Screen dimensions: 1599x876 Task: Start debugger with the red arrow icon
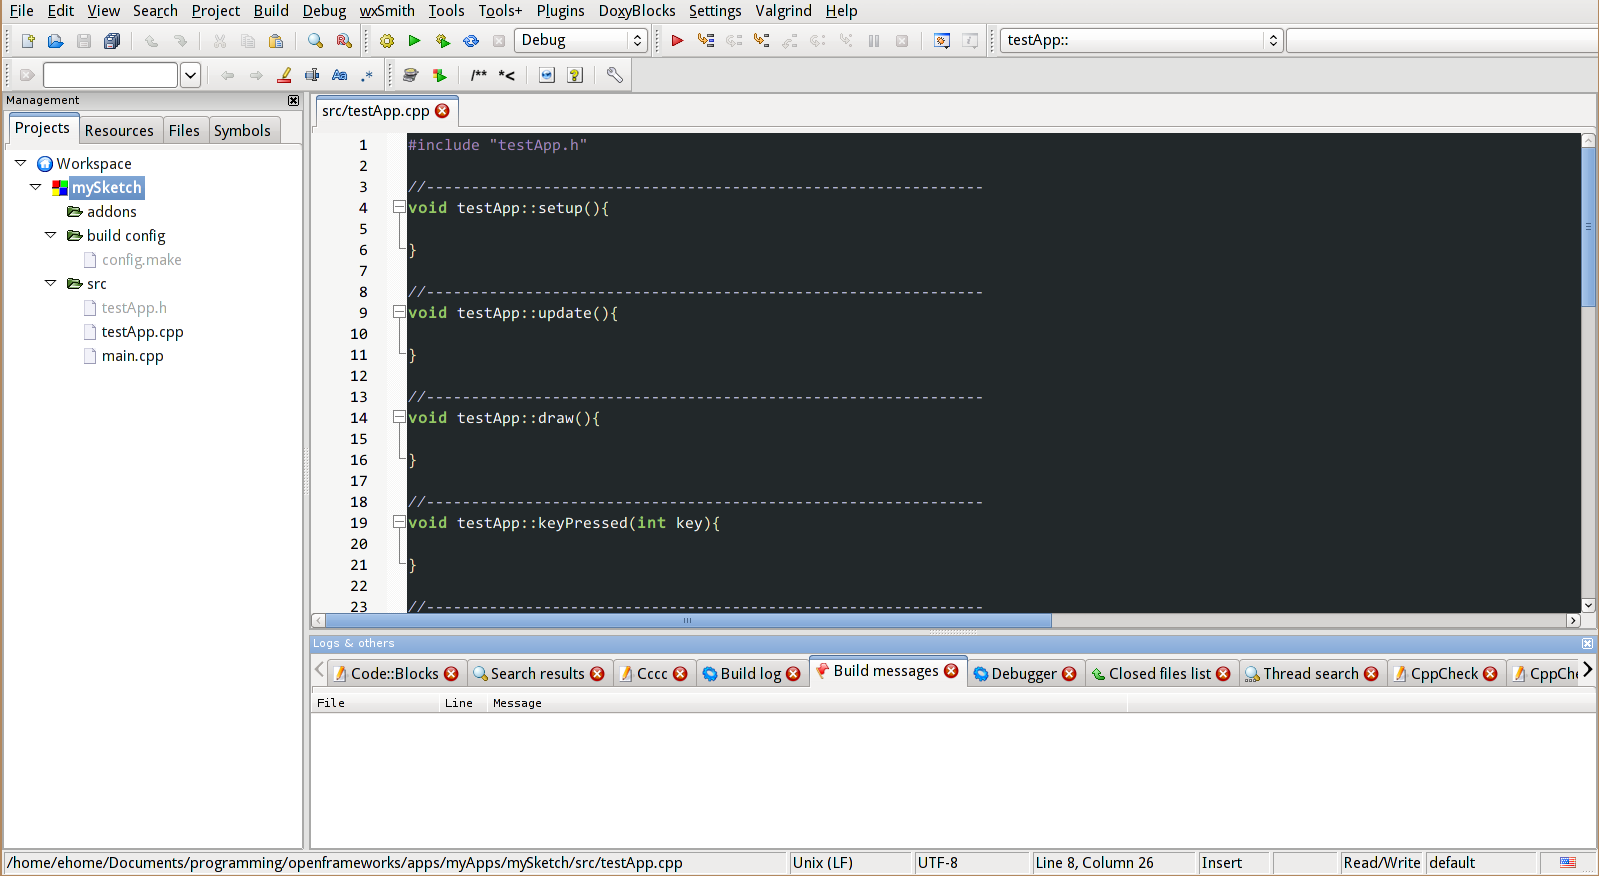677,41
